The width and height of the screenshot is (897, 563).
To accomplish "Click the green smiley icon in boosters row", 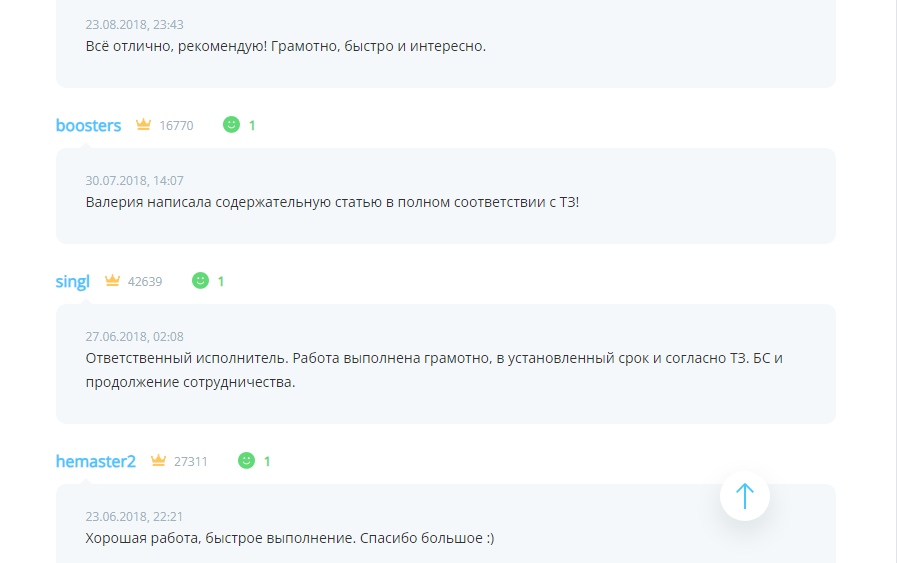I will click(231, 124).
